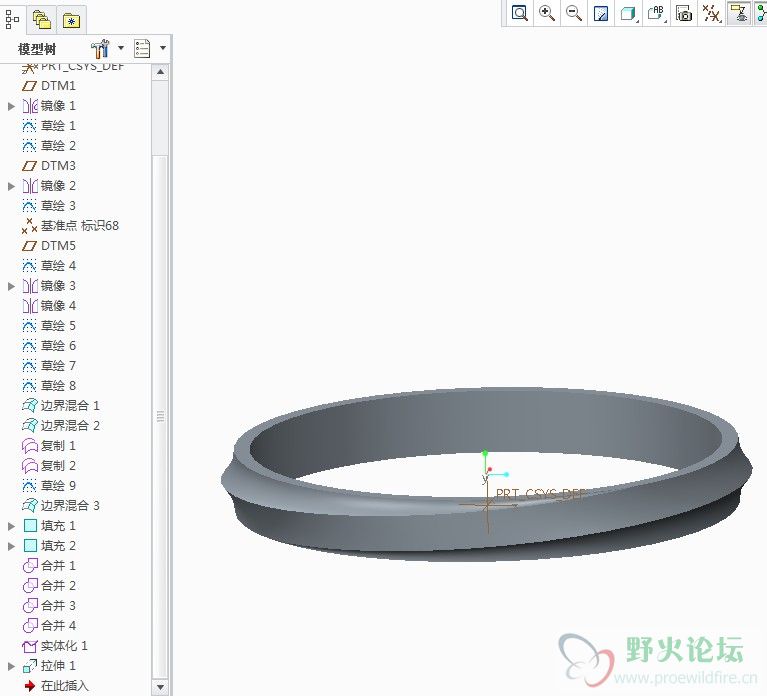Open model tree settings hammer icon
This screenshot has width=767, height=696.
pos(100,48)
